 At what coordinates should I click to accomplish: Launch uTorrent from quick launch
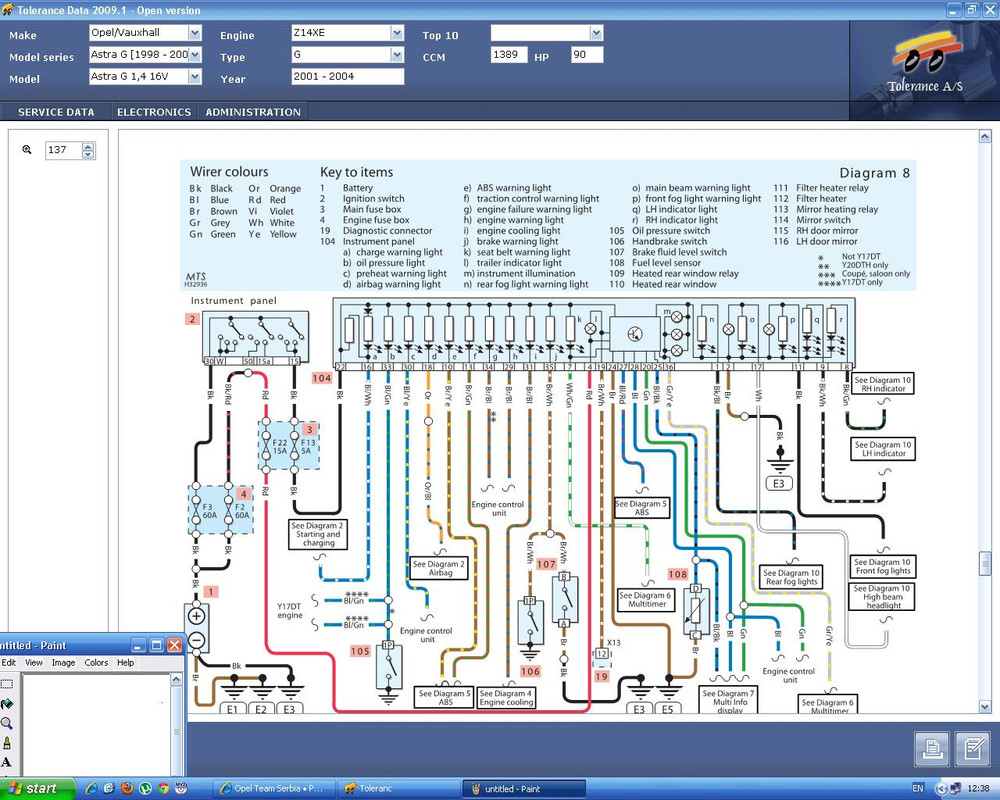pos(145,789)
